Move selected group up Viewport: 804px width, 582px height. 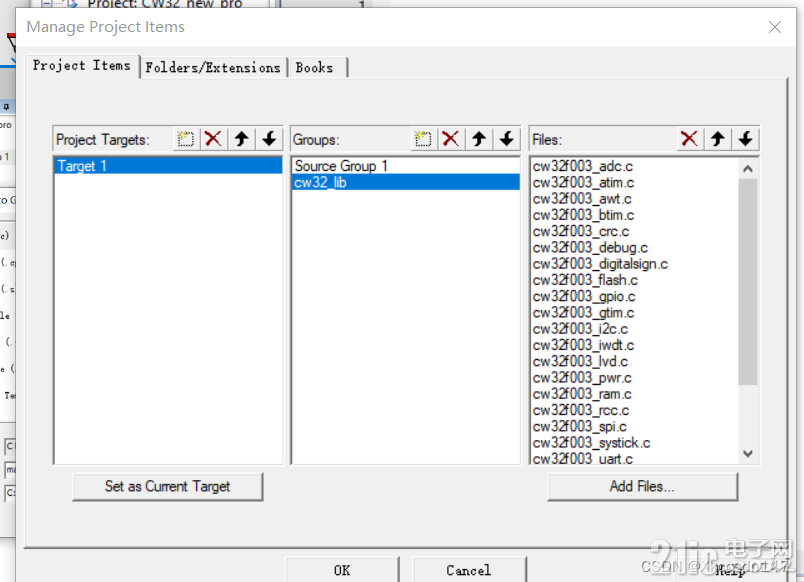479,139
